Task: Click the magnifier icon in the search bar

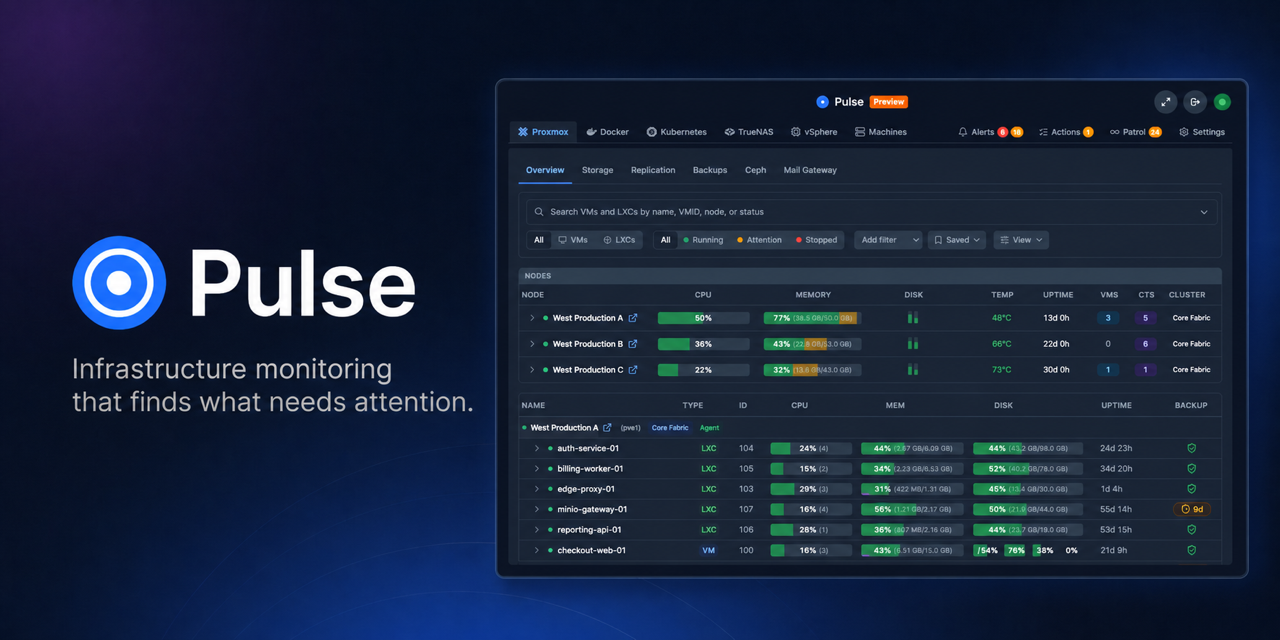Action: (539, 212)
